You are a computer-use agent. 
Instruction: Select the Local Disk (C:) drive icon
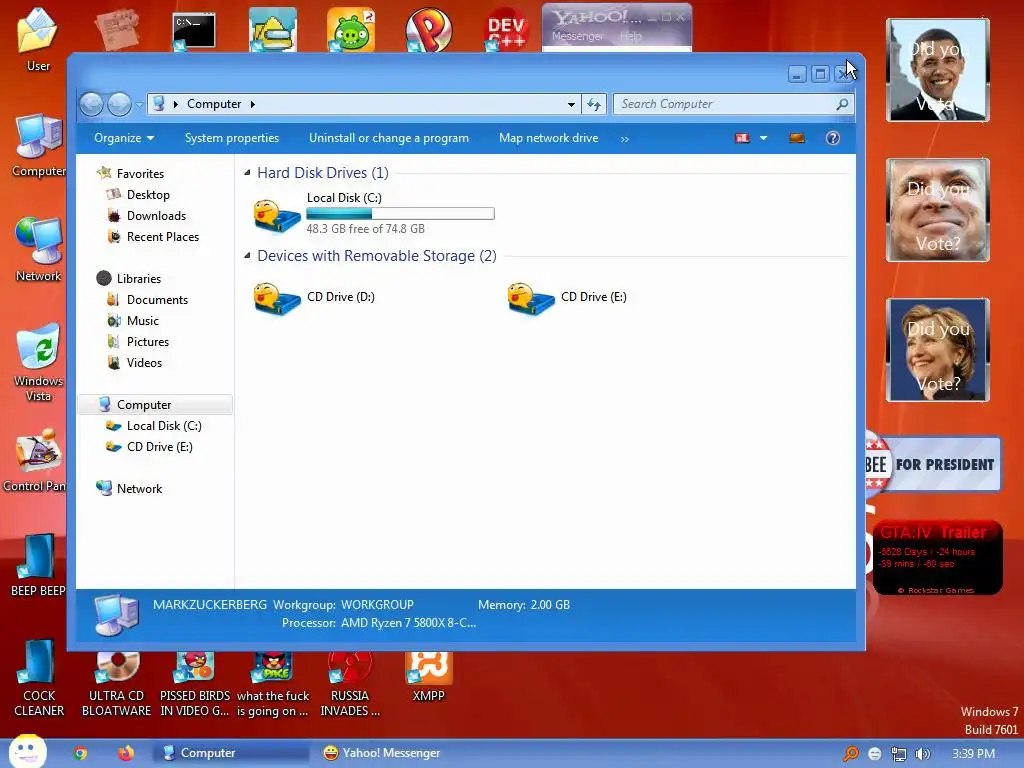[x=277, y=214]
